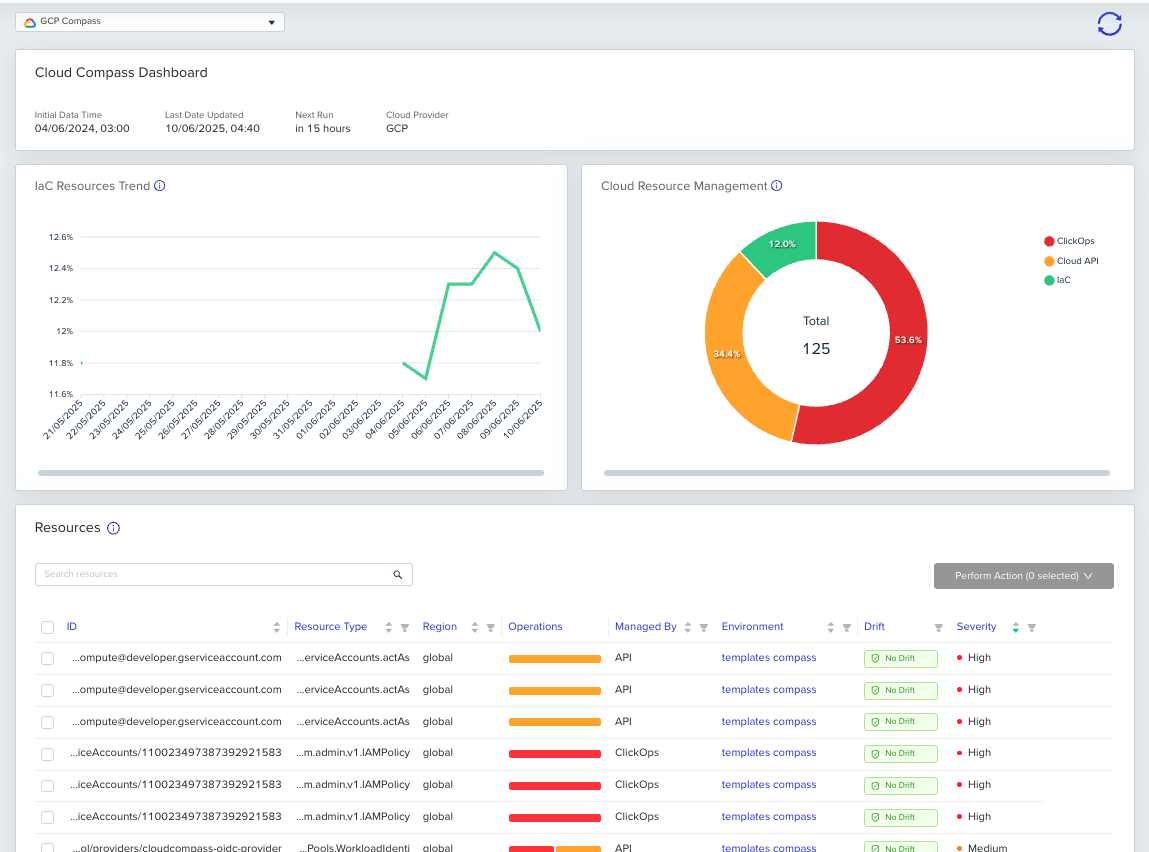
Task: Check the first resource row checkbox
Action: click(47, 658)
